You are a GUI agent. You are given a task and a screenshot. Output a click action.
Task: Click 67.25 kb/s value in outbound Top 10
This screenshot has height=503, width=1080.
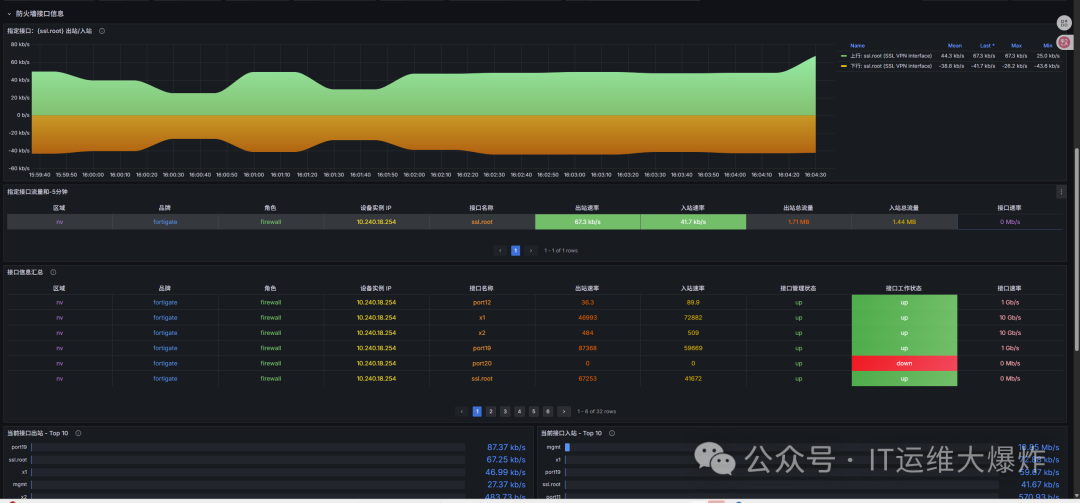pyautogui.click(x=506, y=460)
